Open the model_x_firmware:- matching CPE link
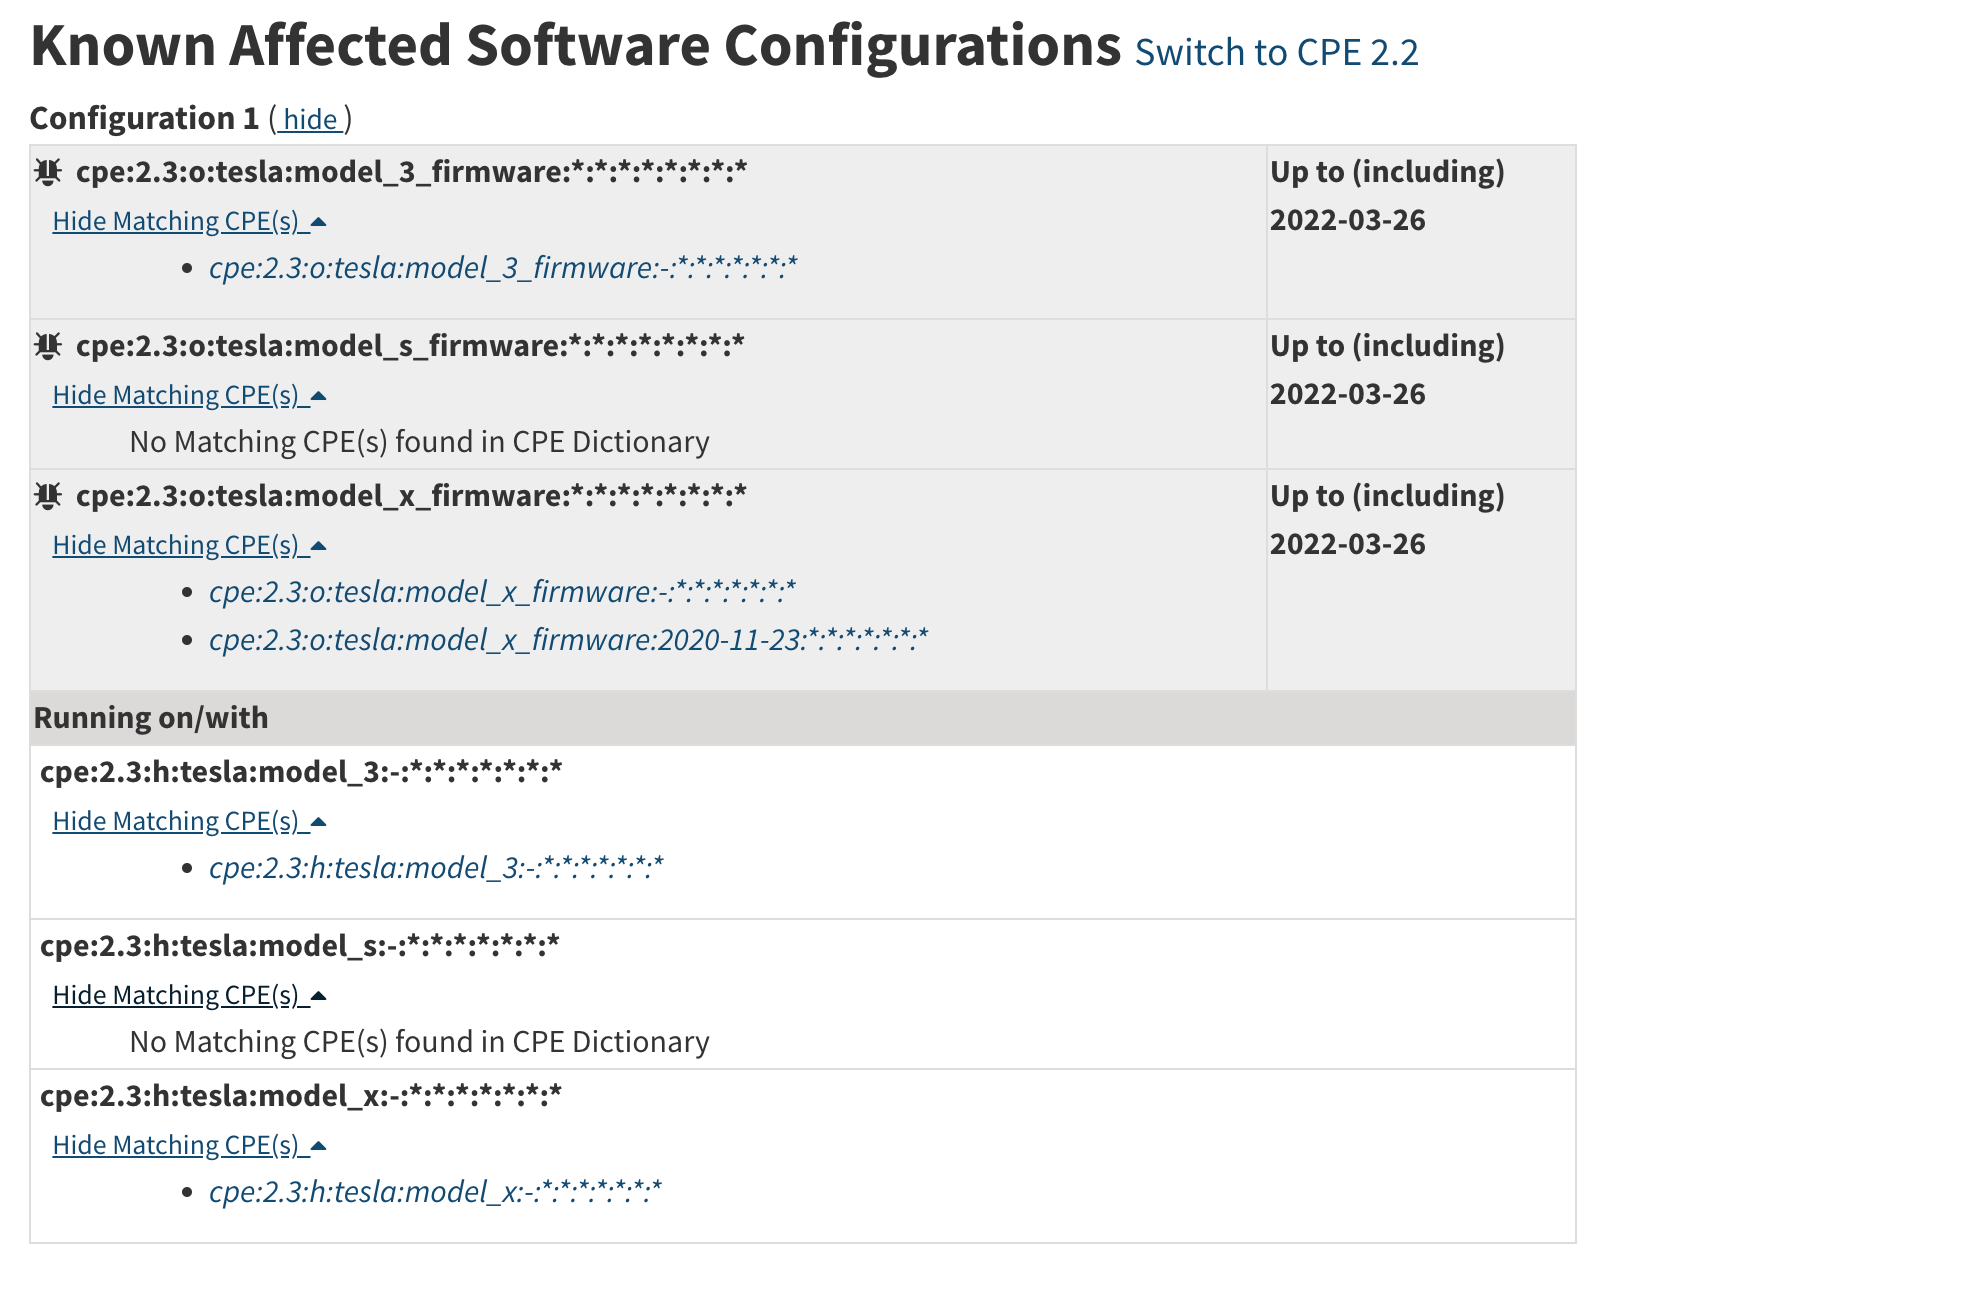This screenshot has height=1290, width=1962. tap(500, 591)
